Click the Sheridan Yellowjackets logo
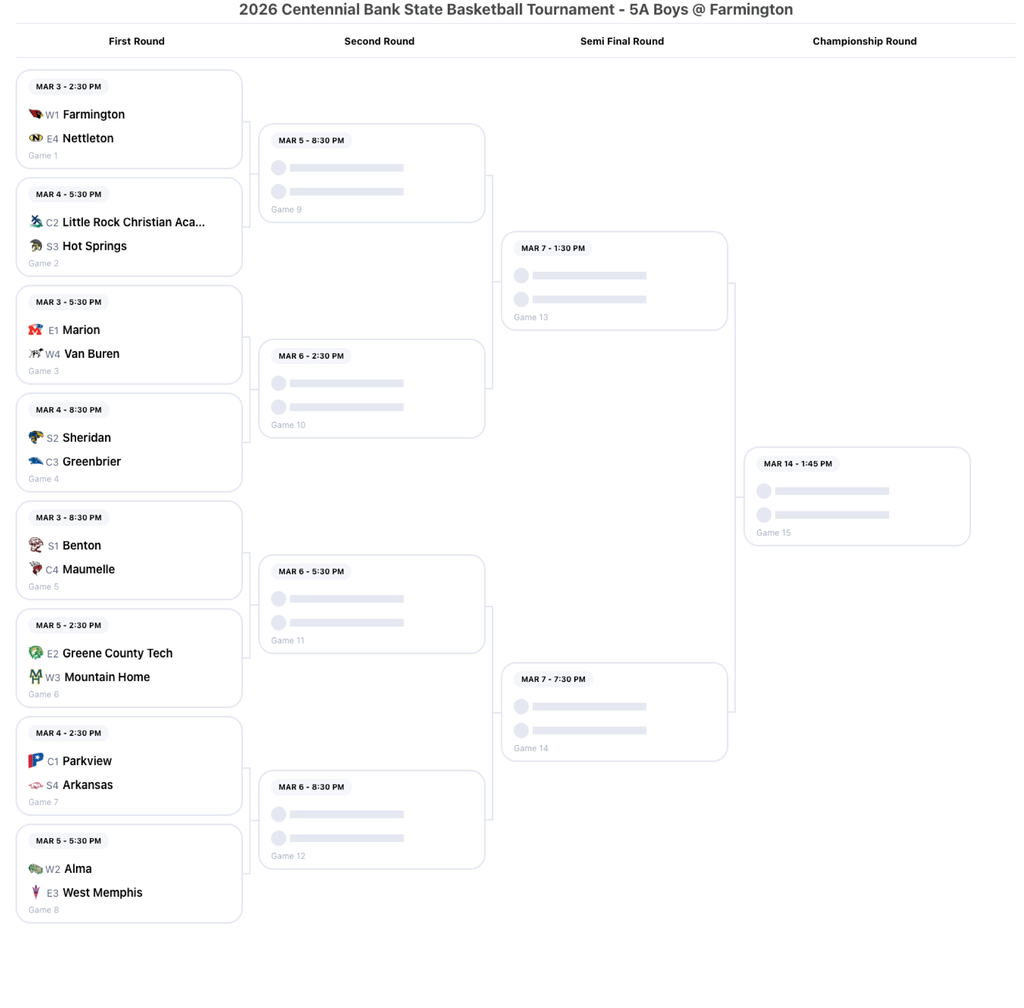The height and width of the screenshot is (1008, 1024). (x=38, y=437)
